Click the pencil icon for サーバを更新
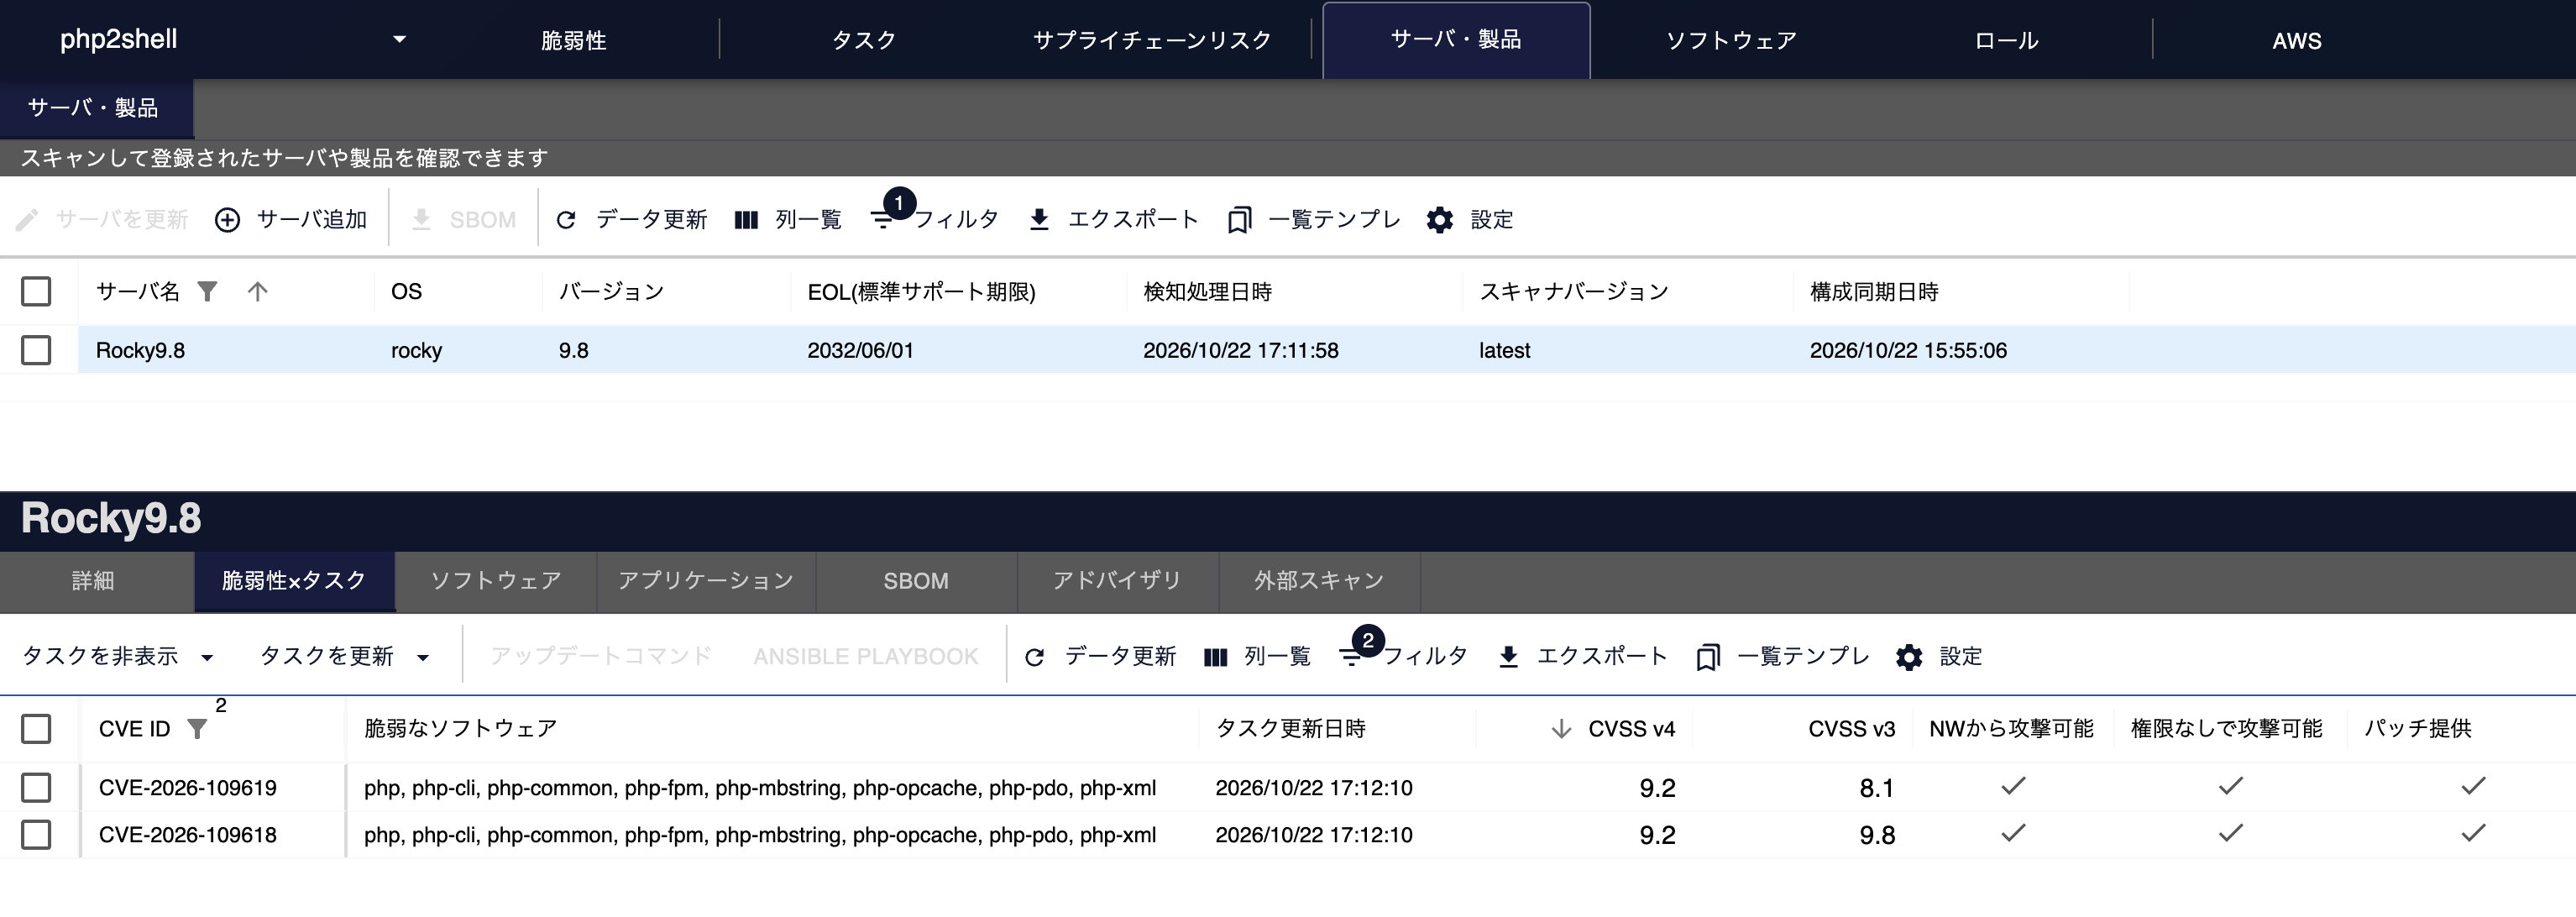This screenshot has width=2576, height=917. 27,220
